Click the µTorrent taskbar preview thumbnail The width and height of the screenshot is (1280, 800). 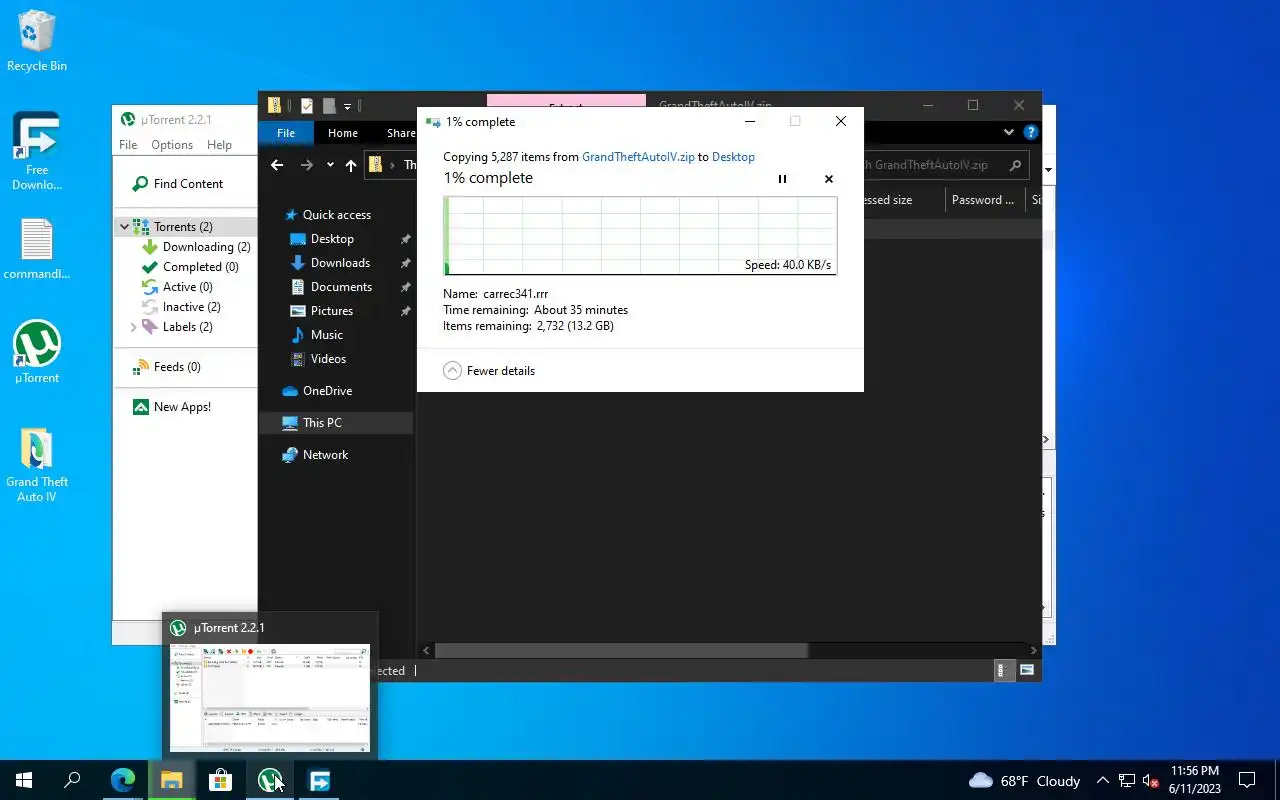click(270, 698)
